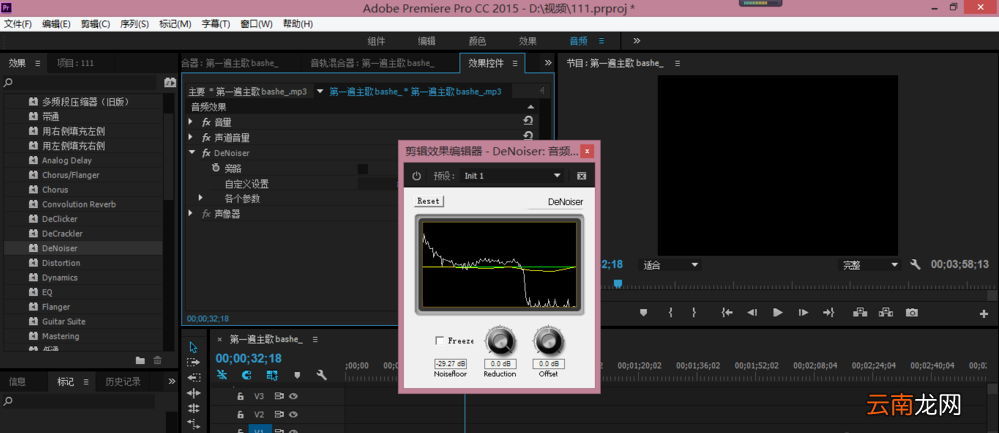Collapse the DeNoiser effect
This screenshot has height=433, width=999.
(191, 153)
